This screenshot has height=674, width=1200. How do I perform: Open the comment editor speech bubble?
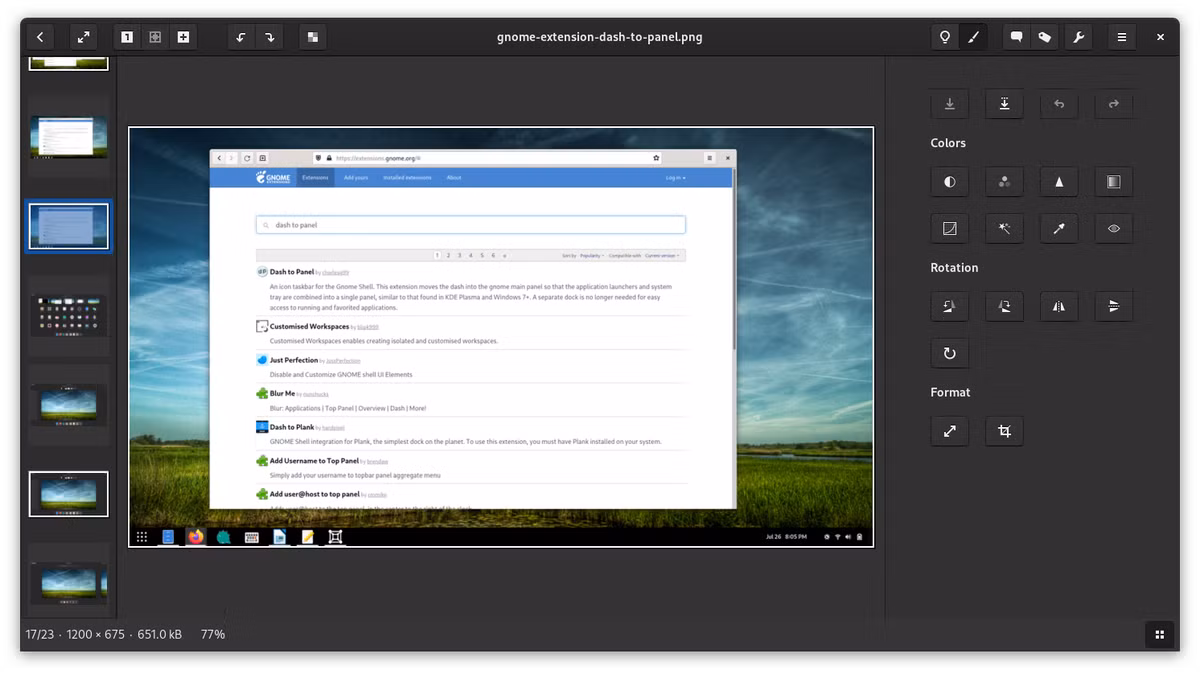tap(1017, 37)
